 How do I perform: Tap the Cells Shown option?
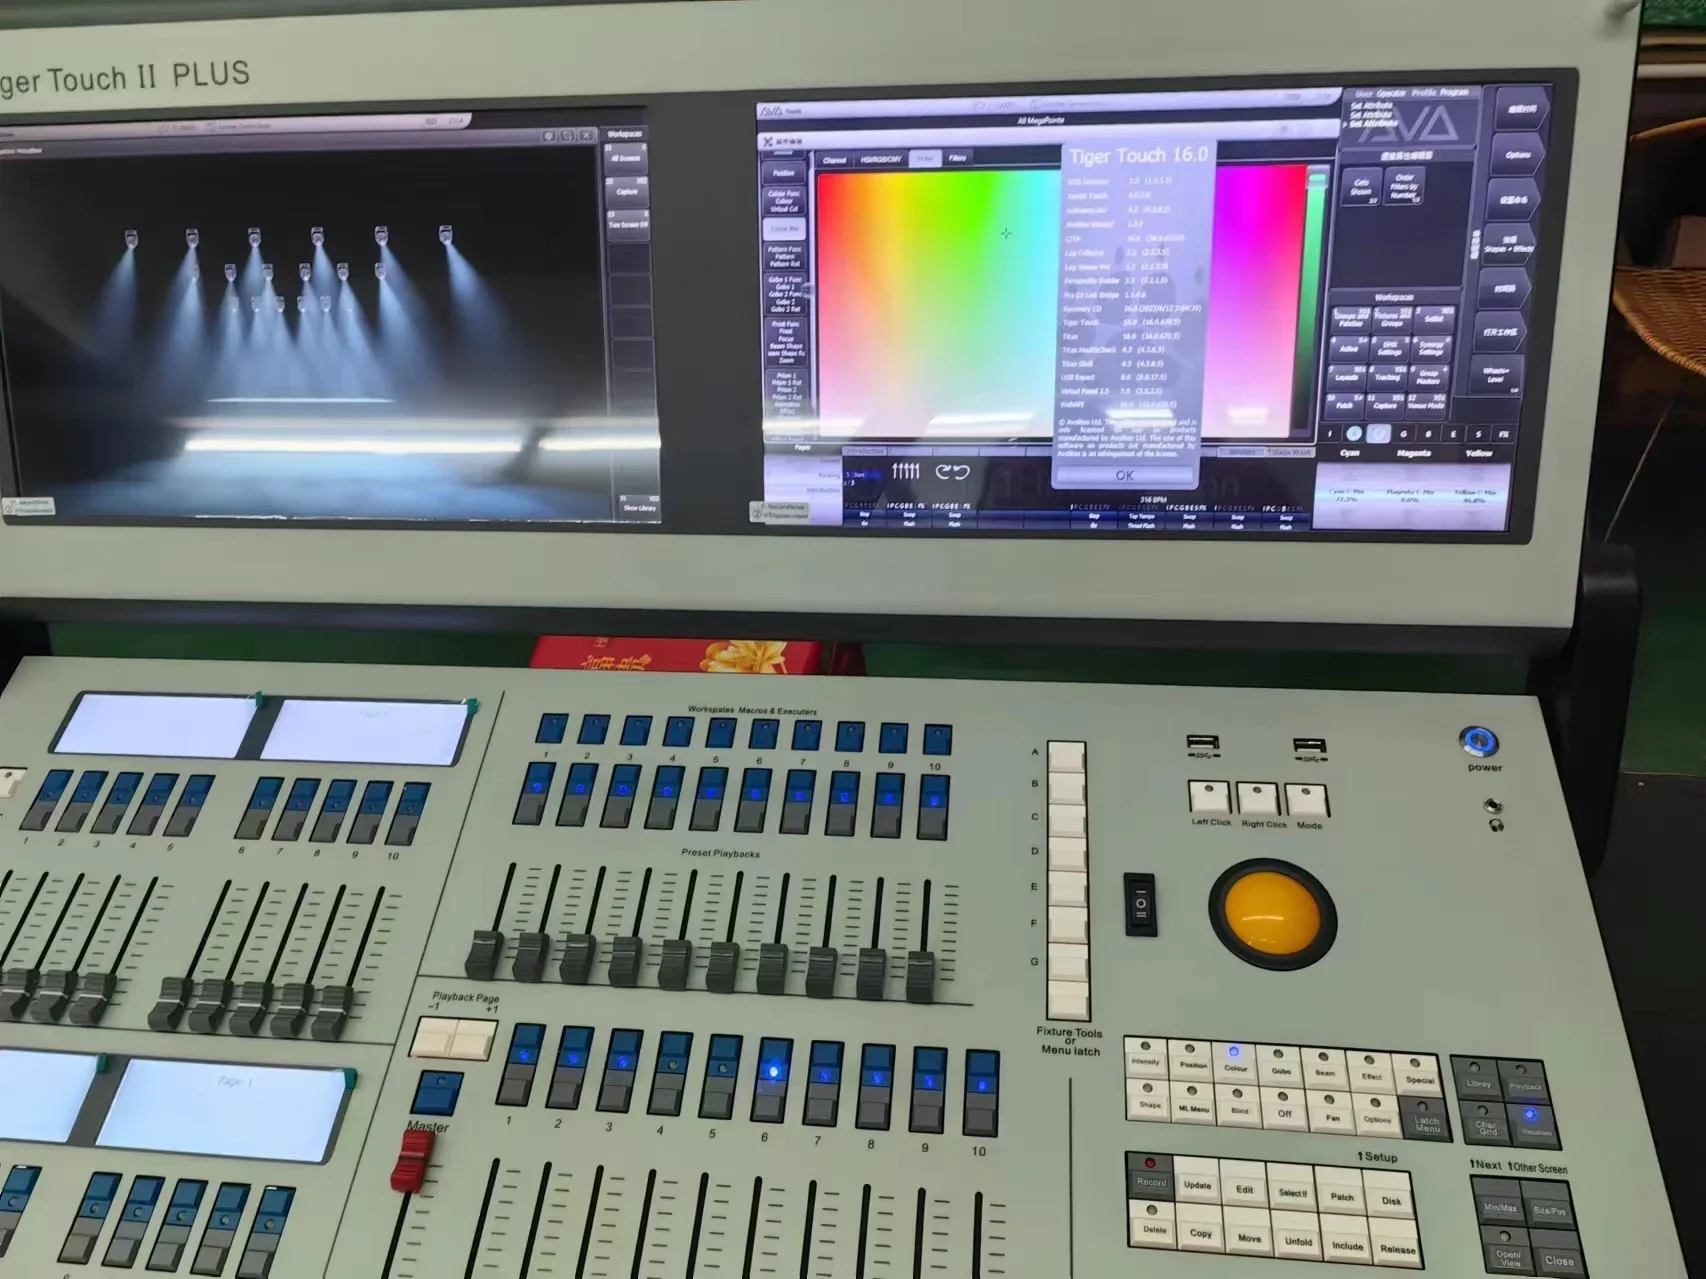click(x=1362, y=187)
